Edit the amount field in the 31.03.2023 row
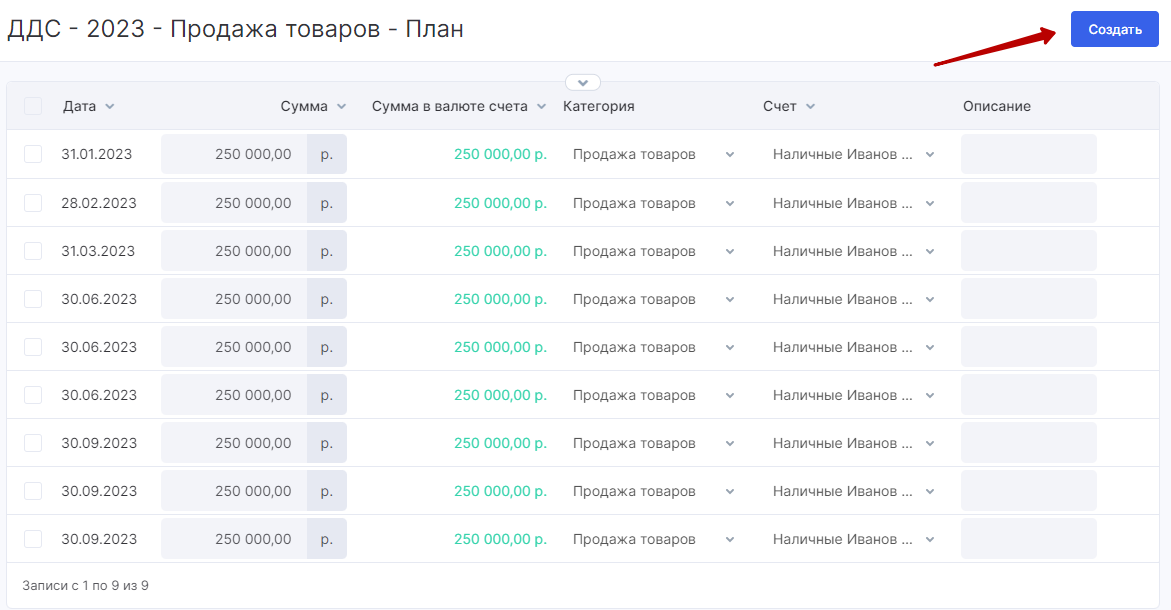Screen dimensions: 1171x610 pos(234,250)
